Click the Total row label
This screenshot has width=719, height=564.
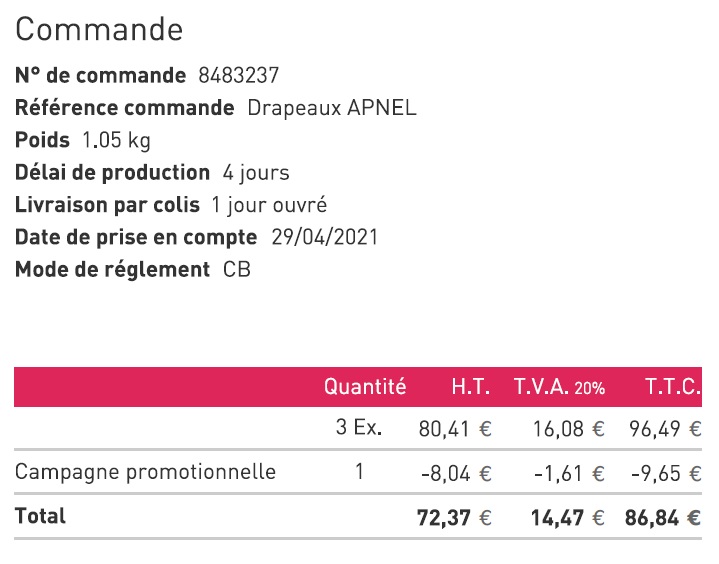pyautogui.click(x=40, y=517)
